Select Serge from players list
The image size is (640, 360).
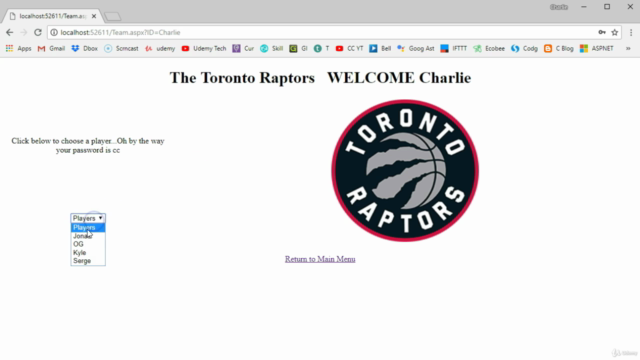88,261
